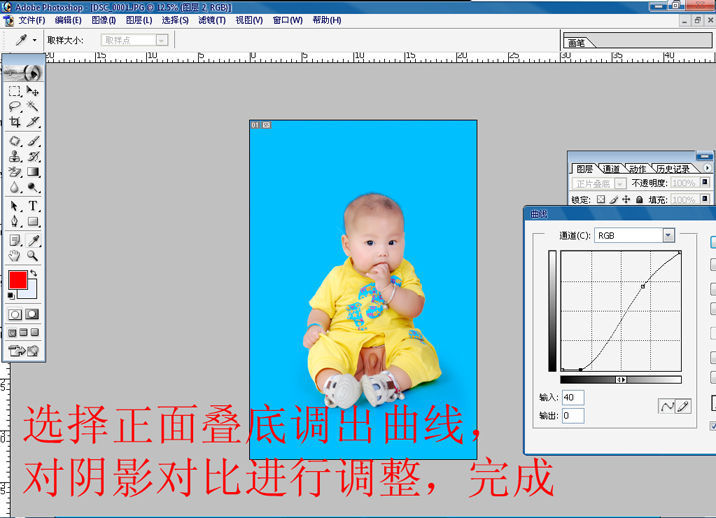Open the 帮助 menu
The image size is (716, 518).
(x=326, y=20)
